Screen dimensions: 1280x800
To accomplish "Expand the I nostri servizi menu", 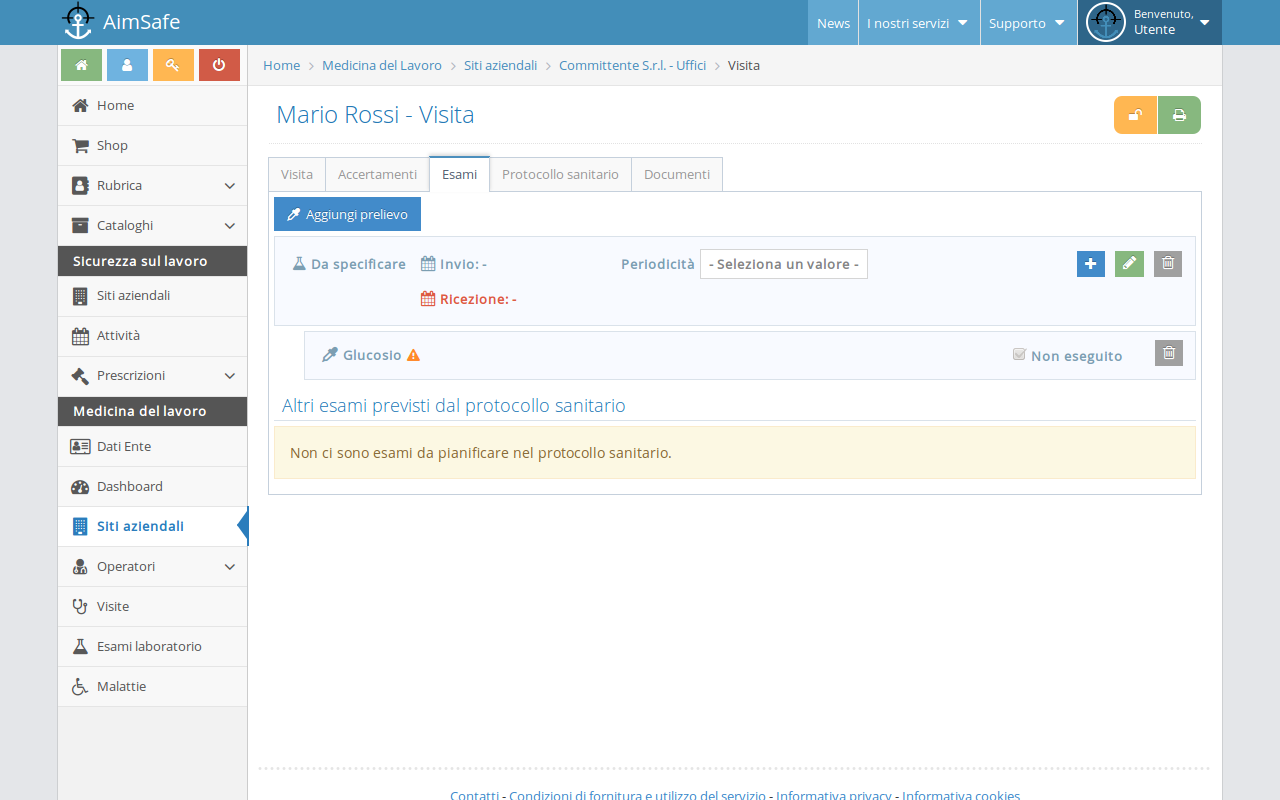I will click(x=918, y=23).
